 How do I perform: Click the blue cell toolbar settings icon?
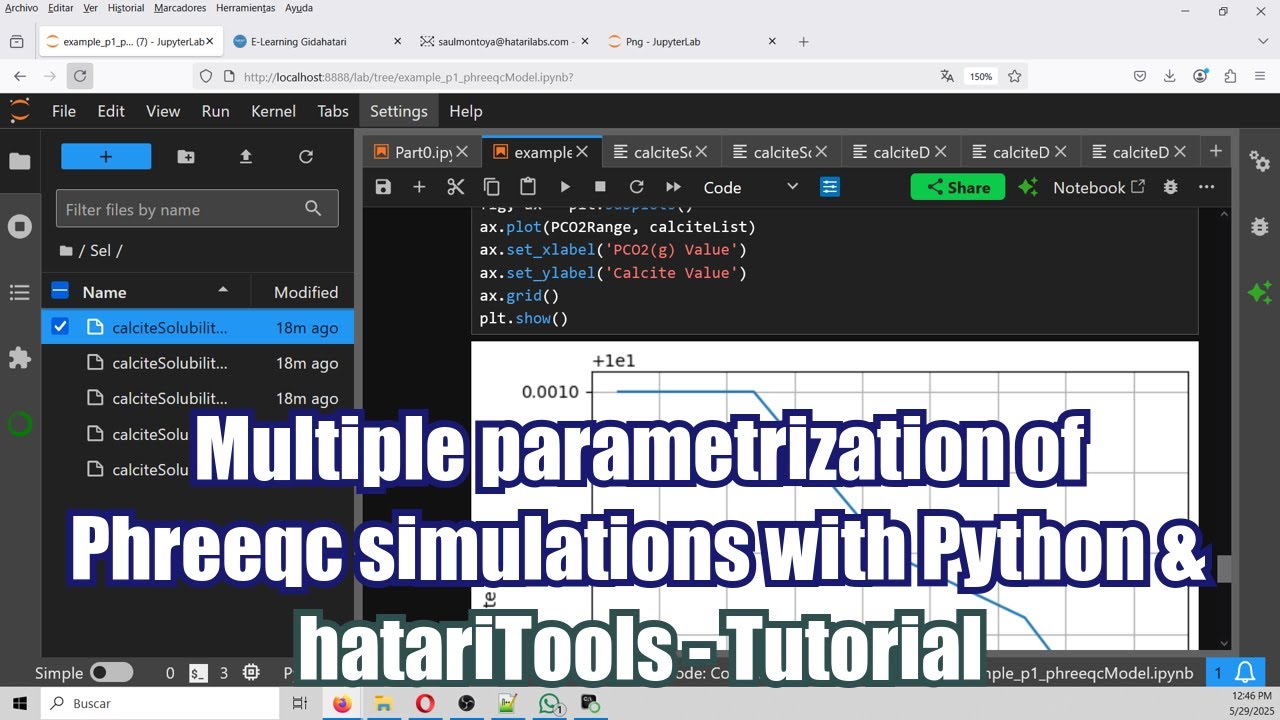pos(830,187)
